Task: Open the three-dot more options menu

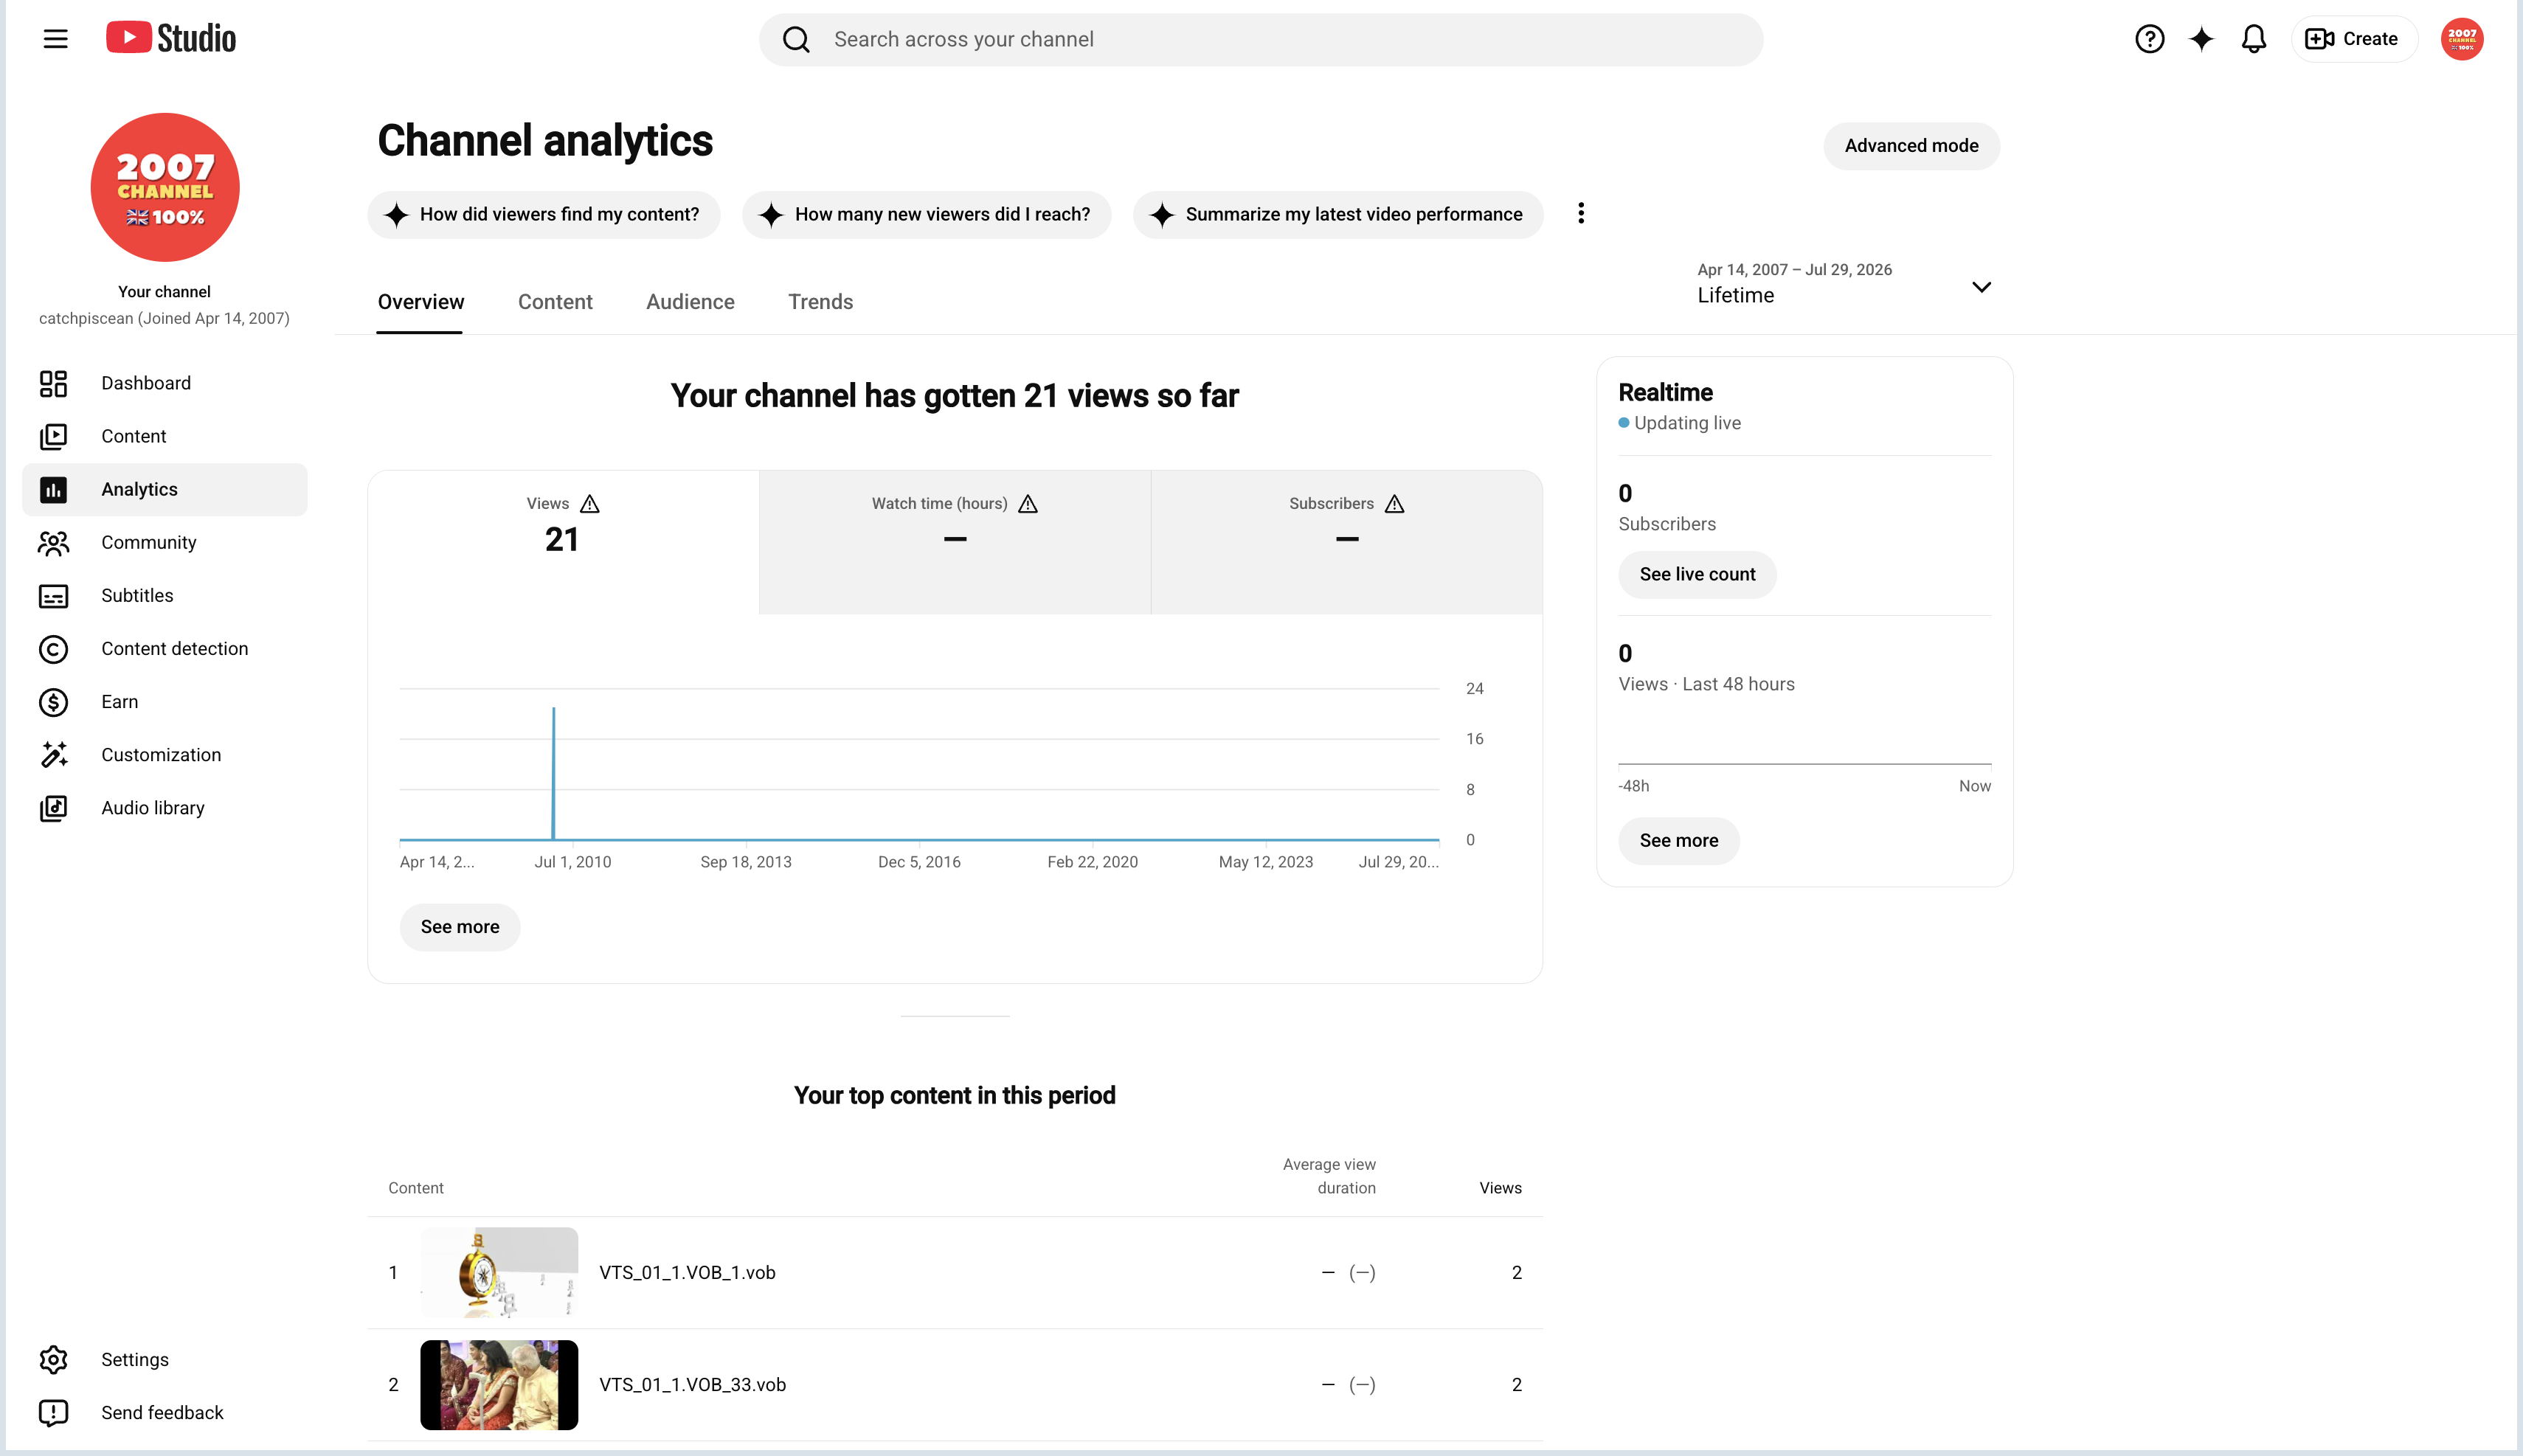Action: 1581,213
